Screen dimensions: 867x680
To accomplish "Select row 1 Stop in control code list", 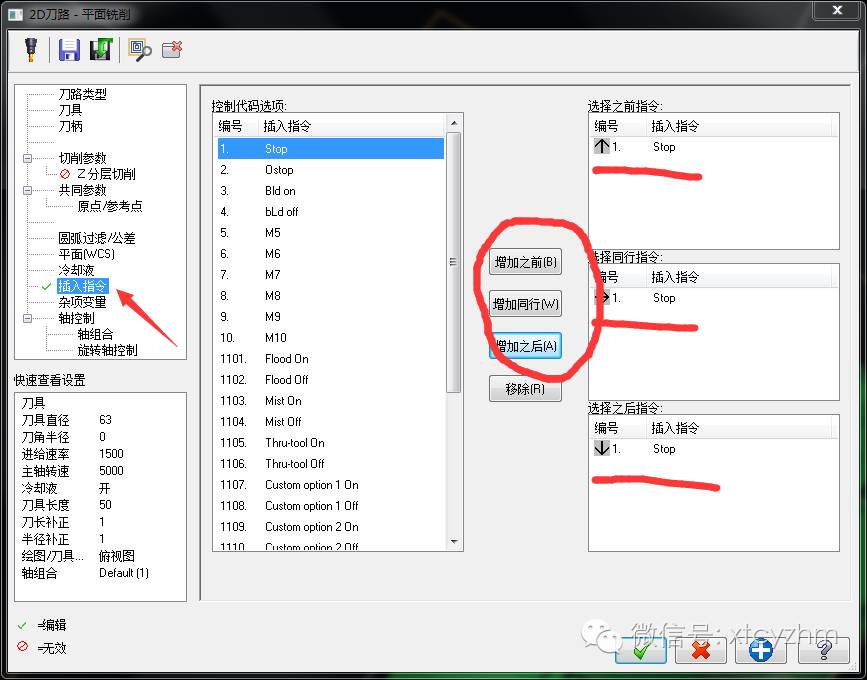I will (331, 149).
